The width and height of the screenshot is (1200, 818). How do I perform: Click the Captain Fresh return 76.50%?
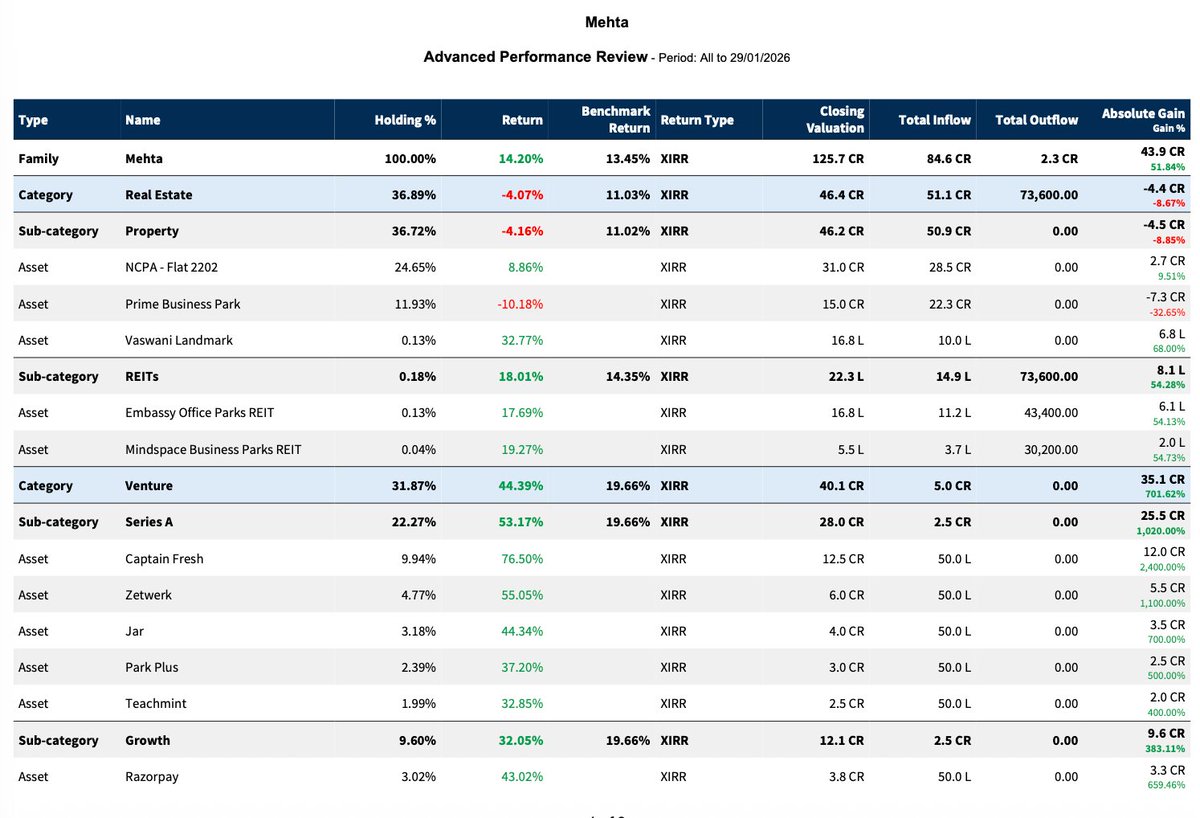[x=523, y=558]
